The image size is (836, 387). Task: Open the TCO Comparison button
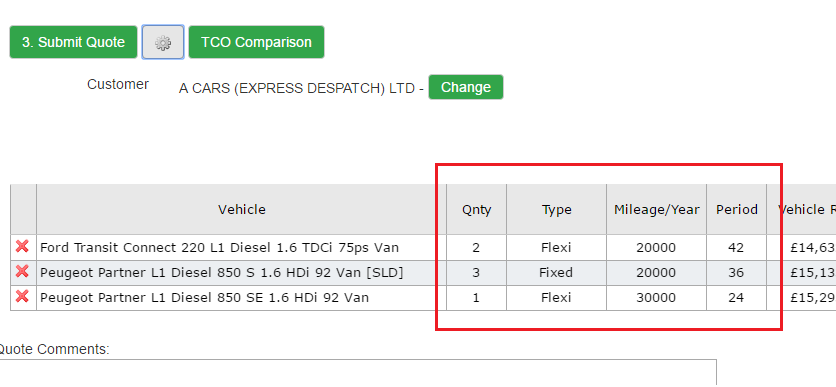256,42
